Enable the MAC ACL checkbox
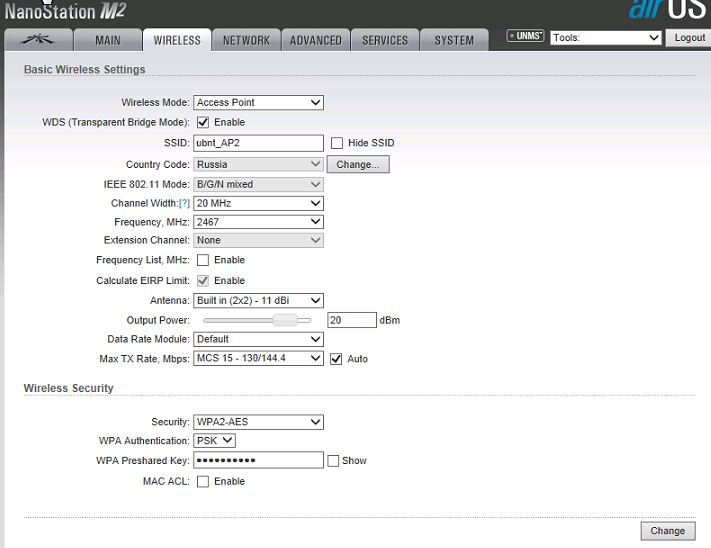711x548 pixels. tap(203, 482)
